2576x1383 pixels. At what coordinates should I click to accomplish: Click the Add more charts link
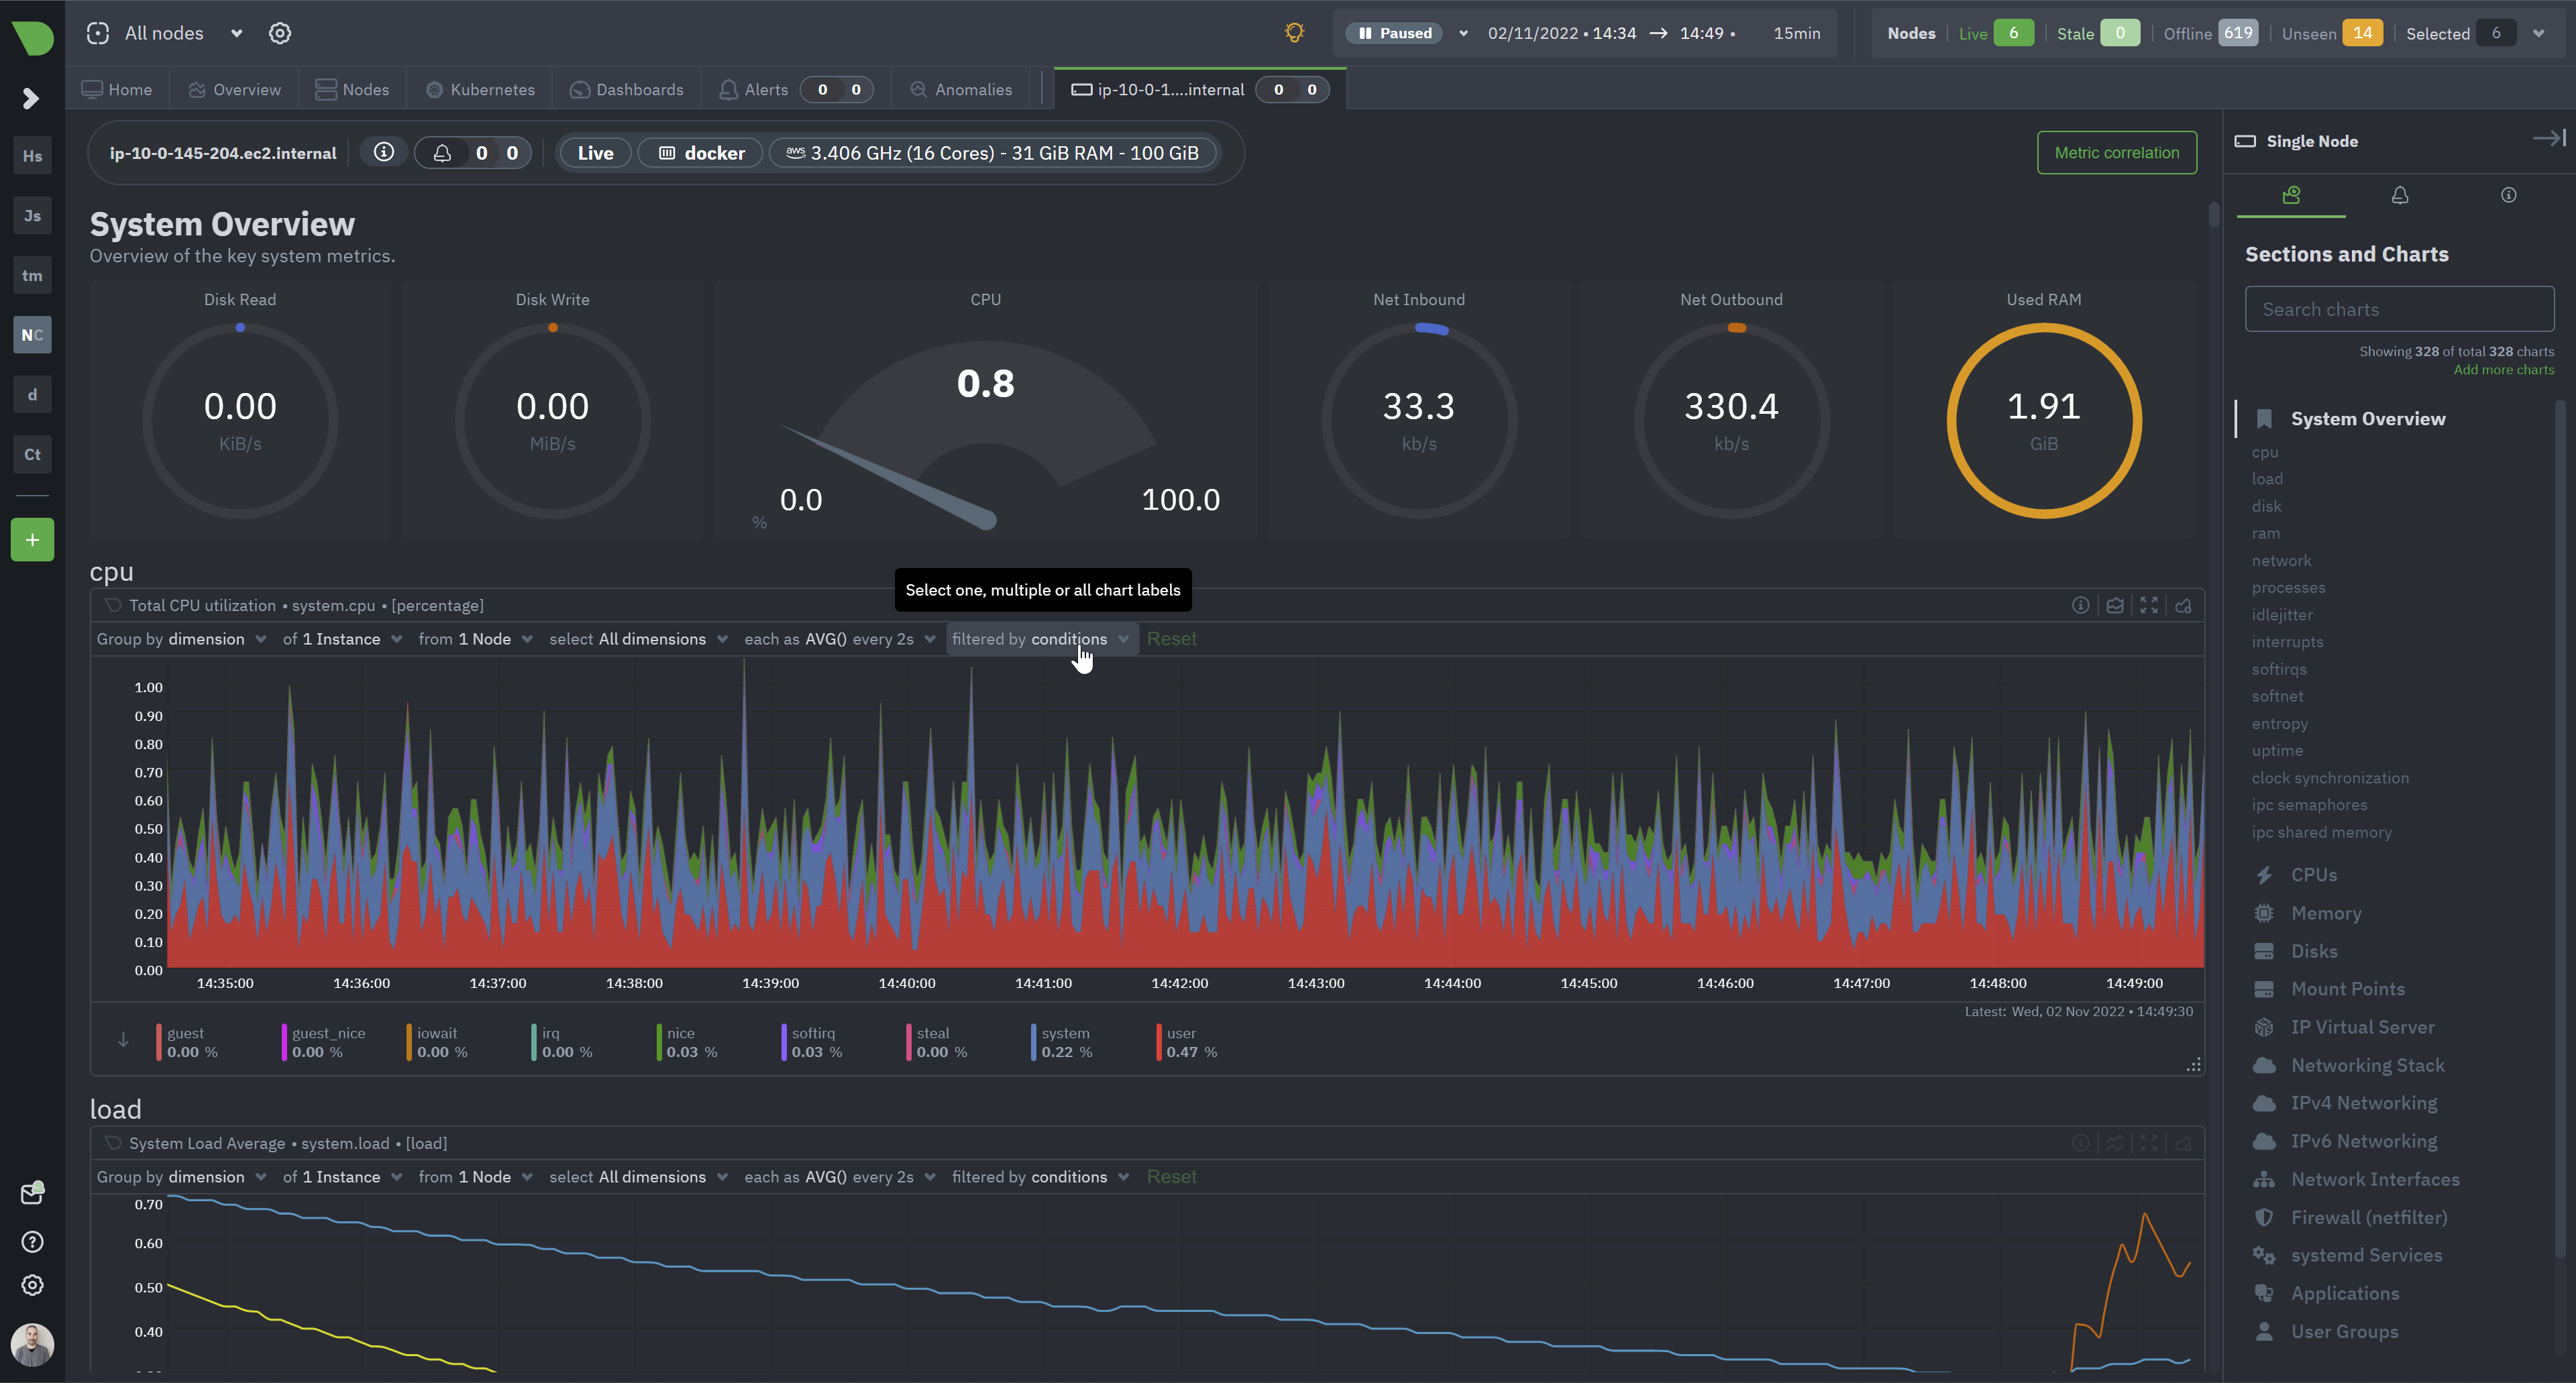coord(2503,370)
